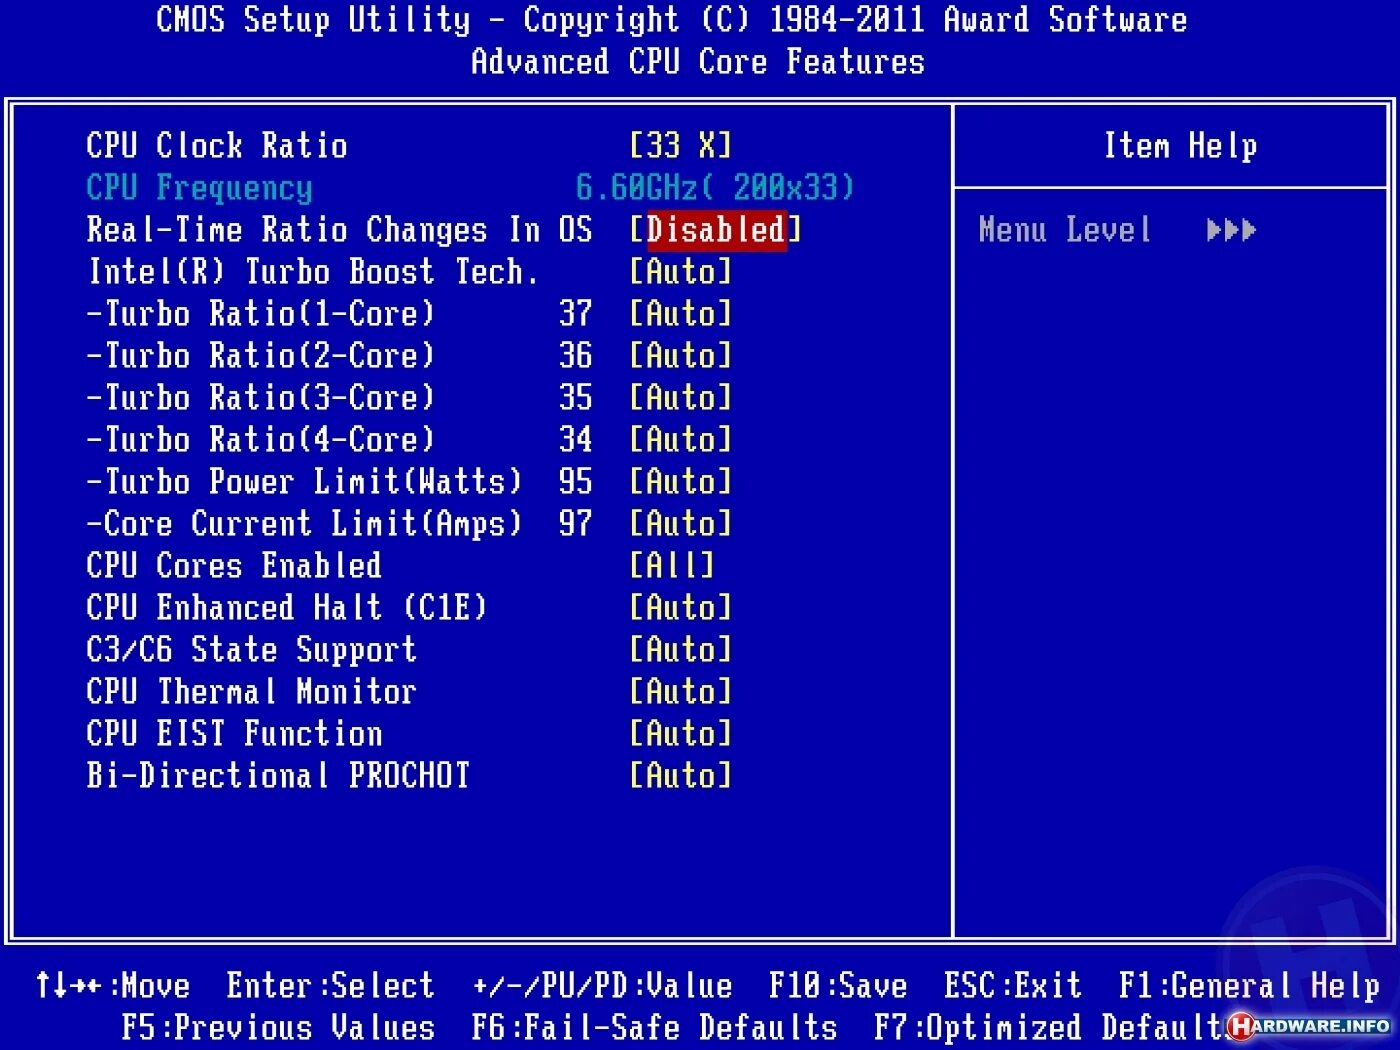Toggle Bi-Directional PROCHOT Auto value
1400x1050 pixels.
pyautogui.click(x=681, y=776)
